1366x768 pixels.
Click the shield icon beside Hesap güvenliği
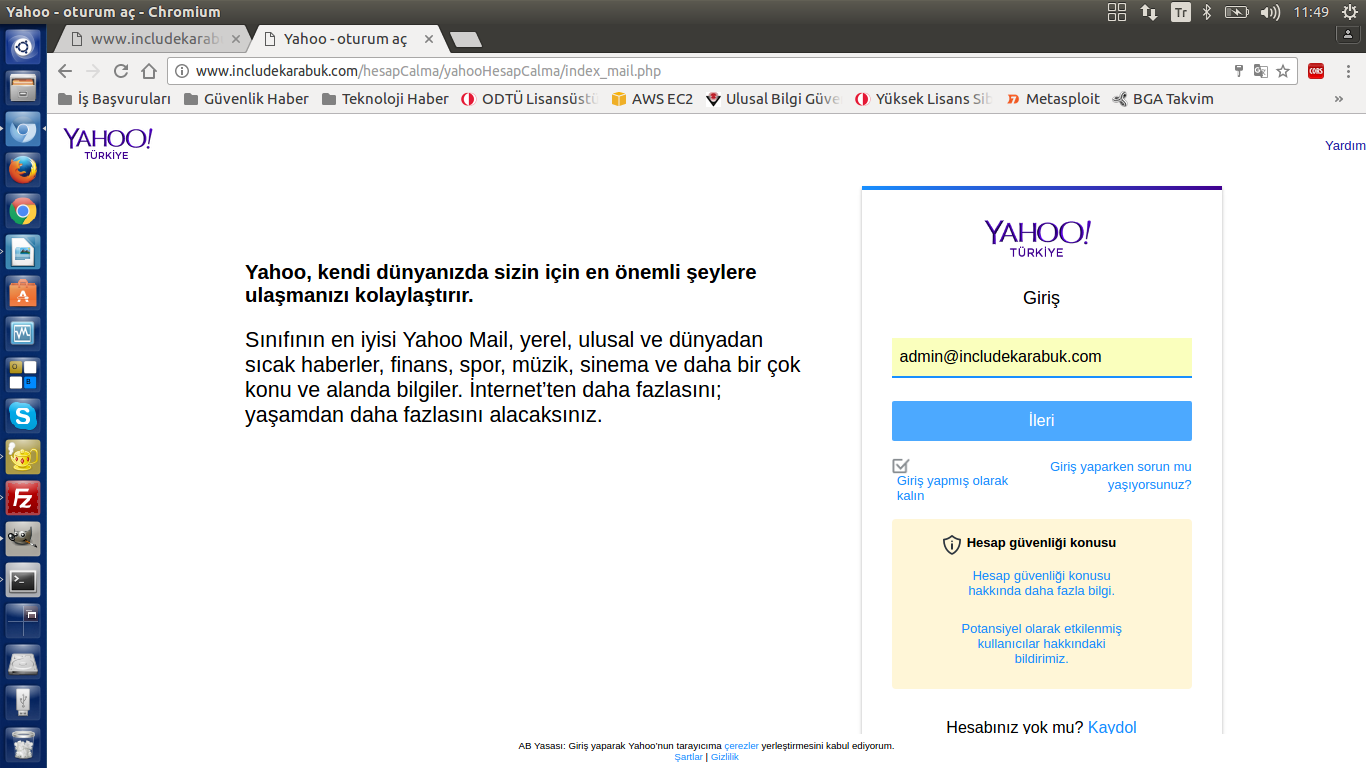pyautogui.click(x=952, y=545)
